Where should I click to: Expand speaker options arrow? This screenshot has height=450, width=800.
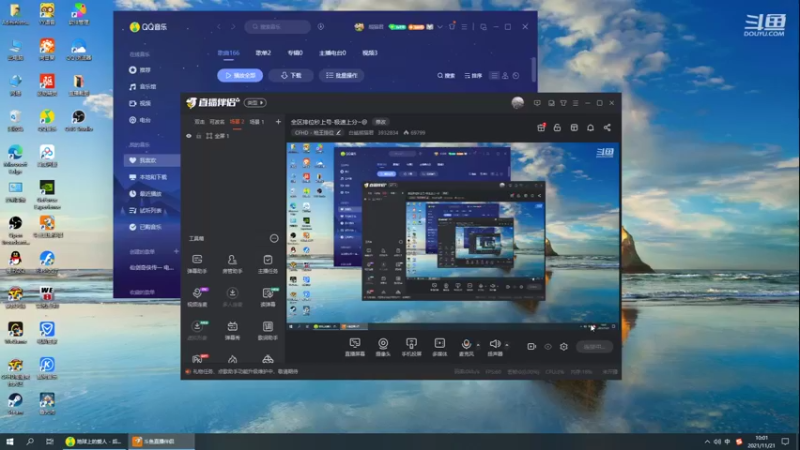tap(507, 345)
